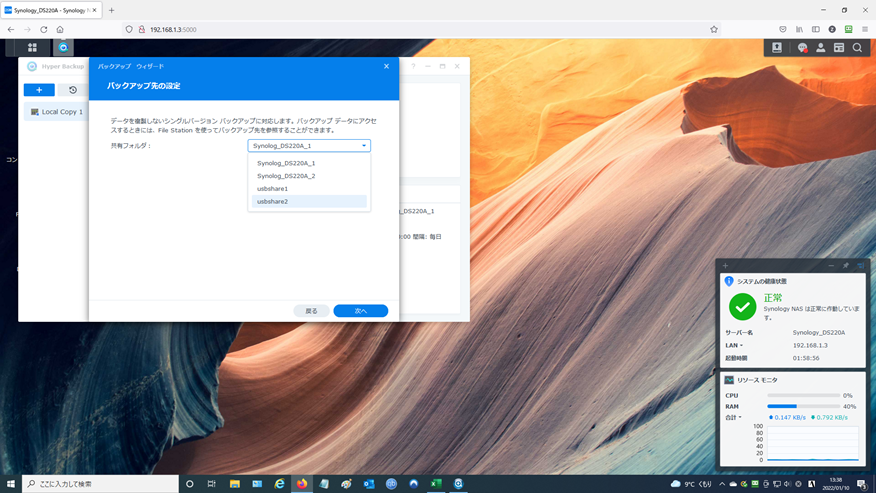Open Outlook from the Windows taskbar
876x493 pixels.
369,484
